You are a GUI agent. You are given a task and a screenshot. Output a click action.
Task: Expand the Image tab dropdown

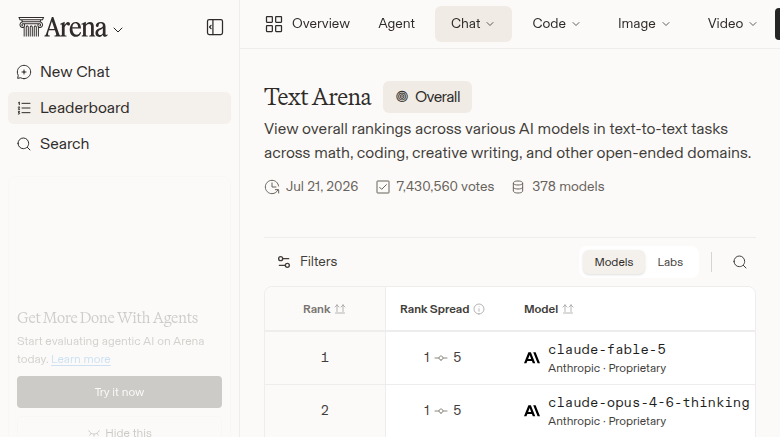tap(666, 24)
